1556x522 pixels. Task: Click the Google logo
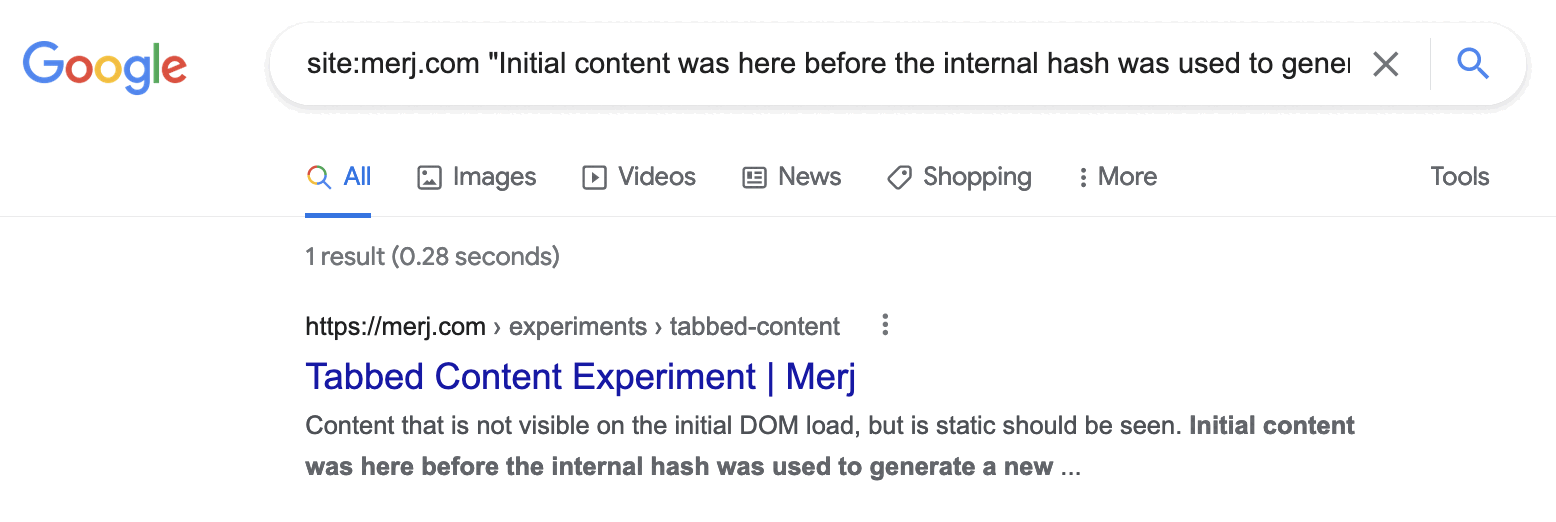104,65
